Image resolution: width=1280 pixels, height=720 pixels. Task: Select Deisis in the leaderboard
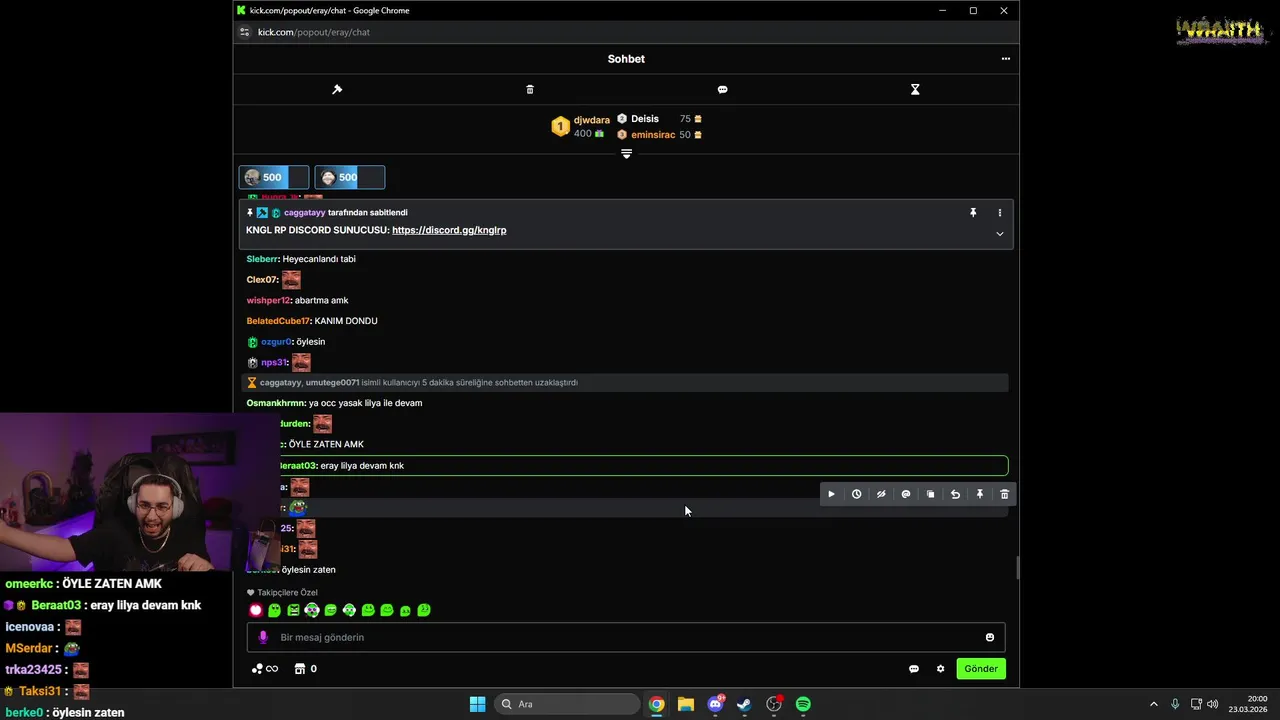[x=644, y=119]
